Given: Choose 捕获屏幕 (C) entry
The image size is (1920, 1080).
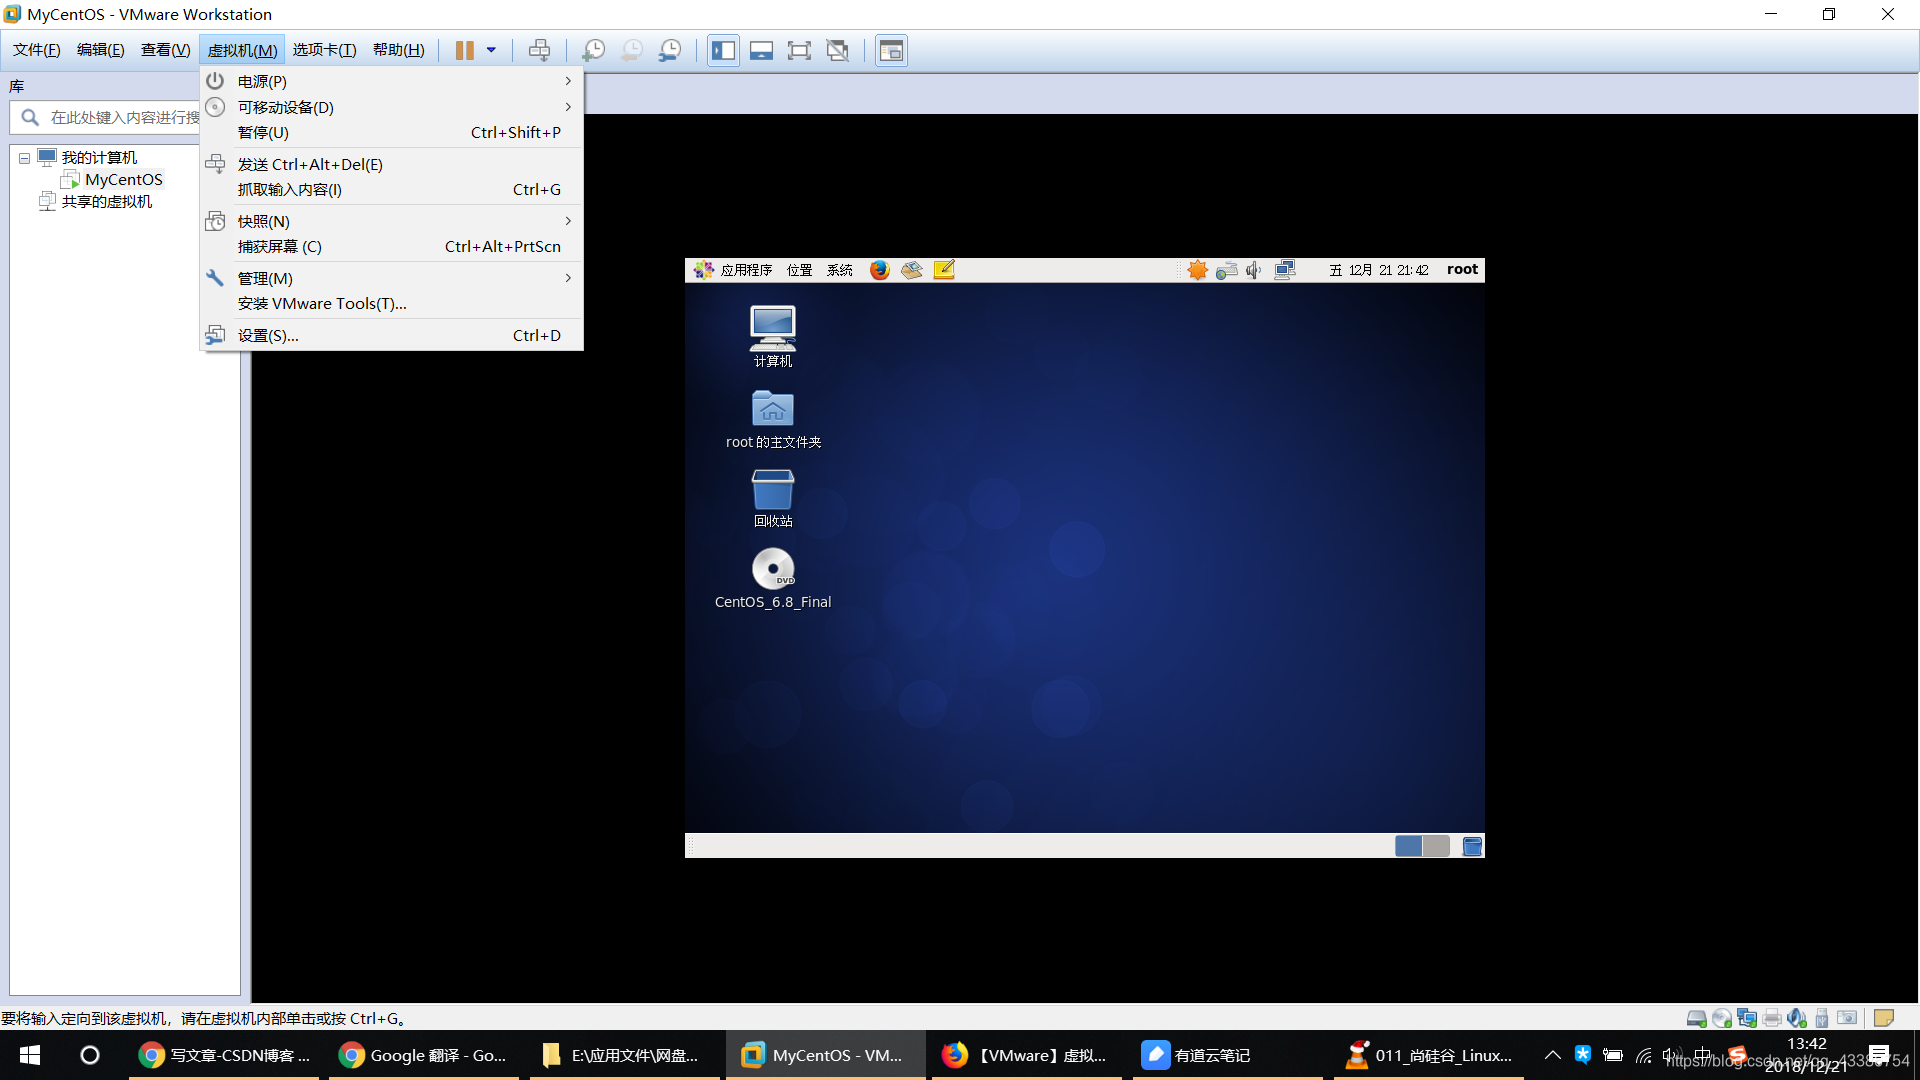Looking at the screenshot, I should click(x=392, y=246).
